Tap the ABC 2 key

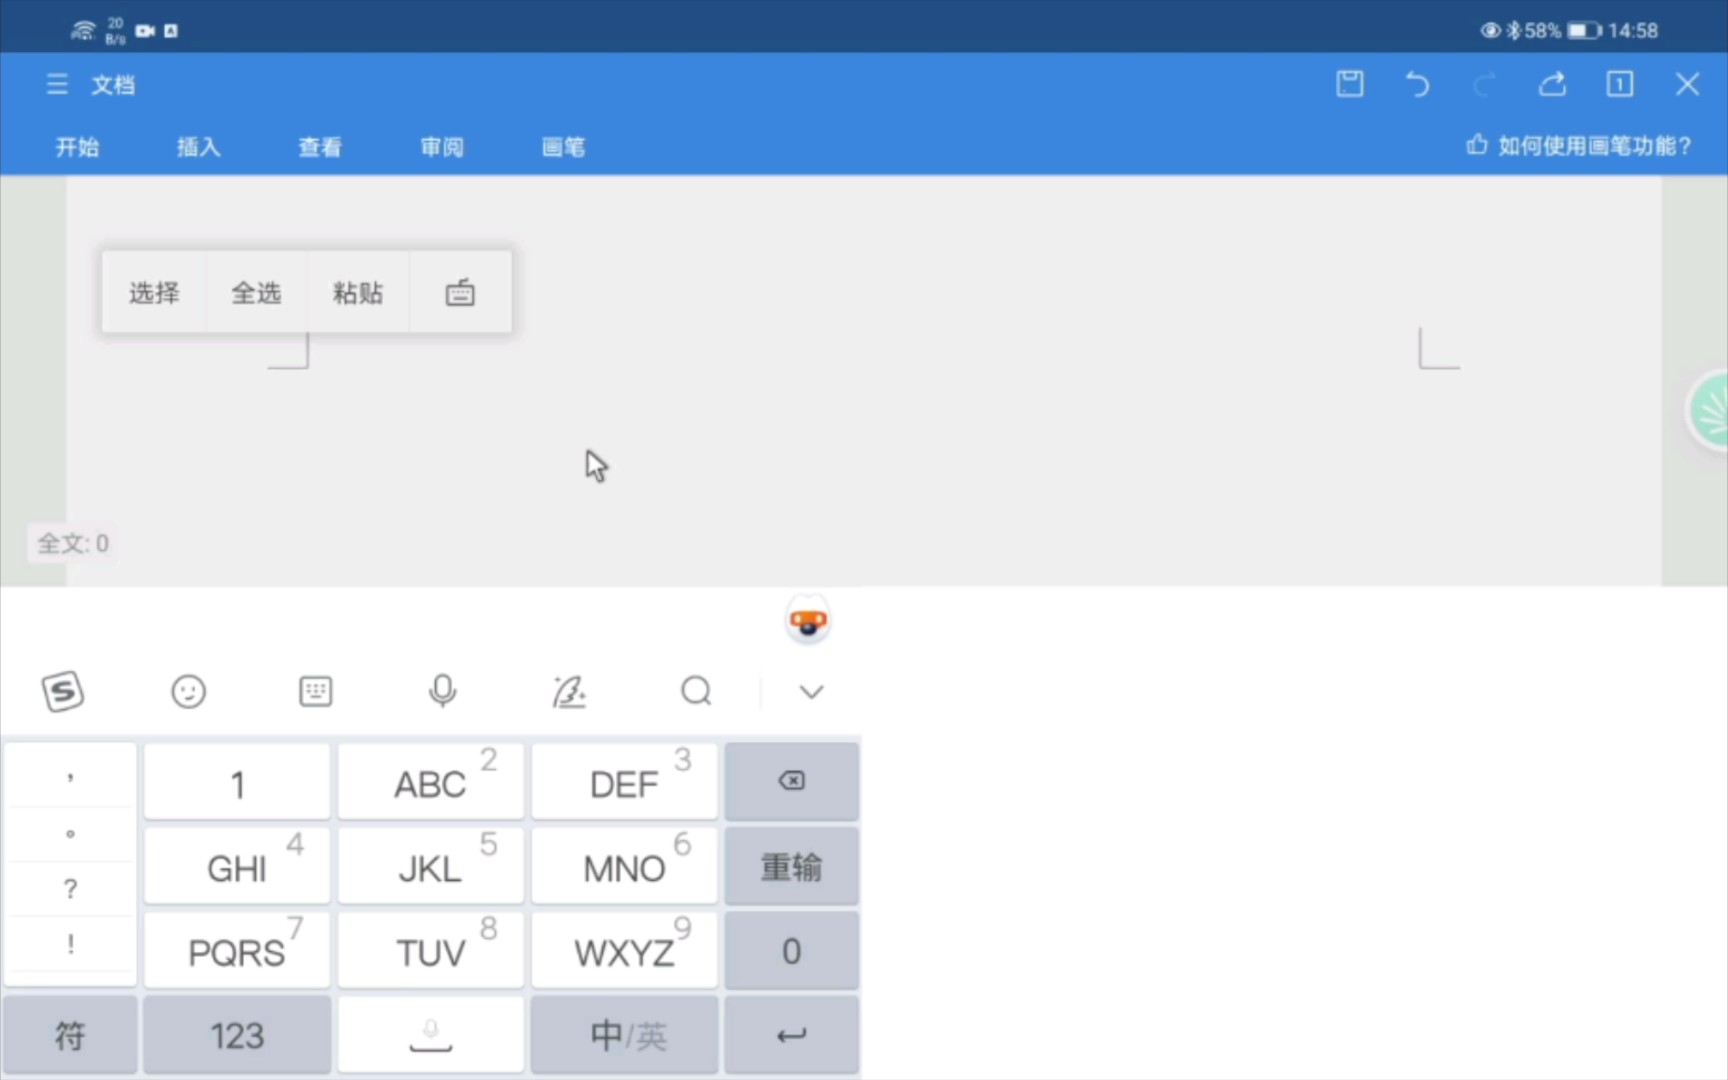(431, 781)
